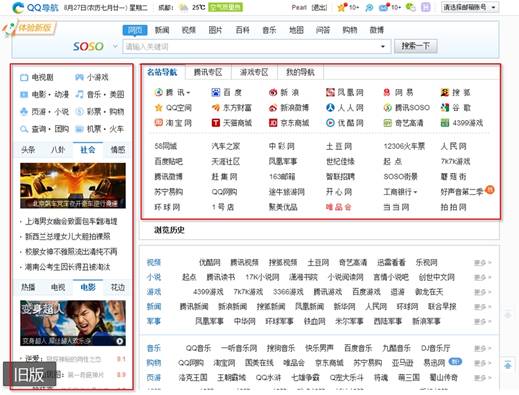Viewport: 519px width, 395px height.
Task: Select the 网页 search tab
Action: coord(135,30)
